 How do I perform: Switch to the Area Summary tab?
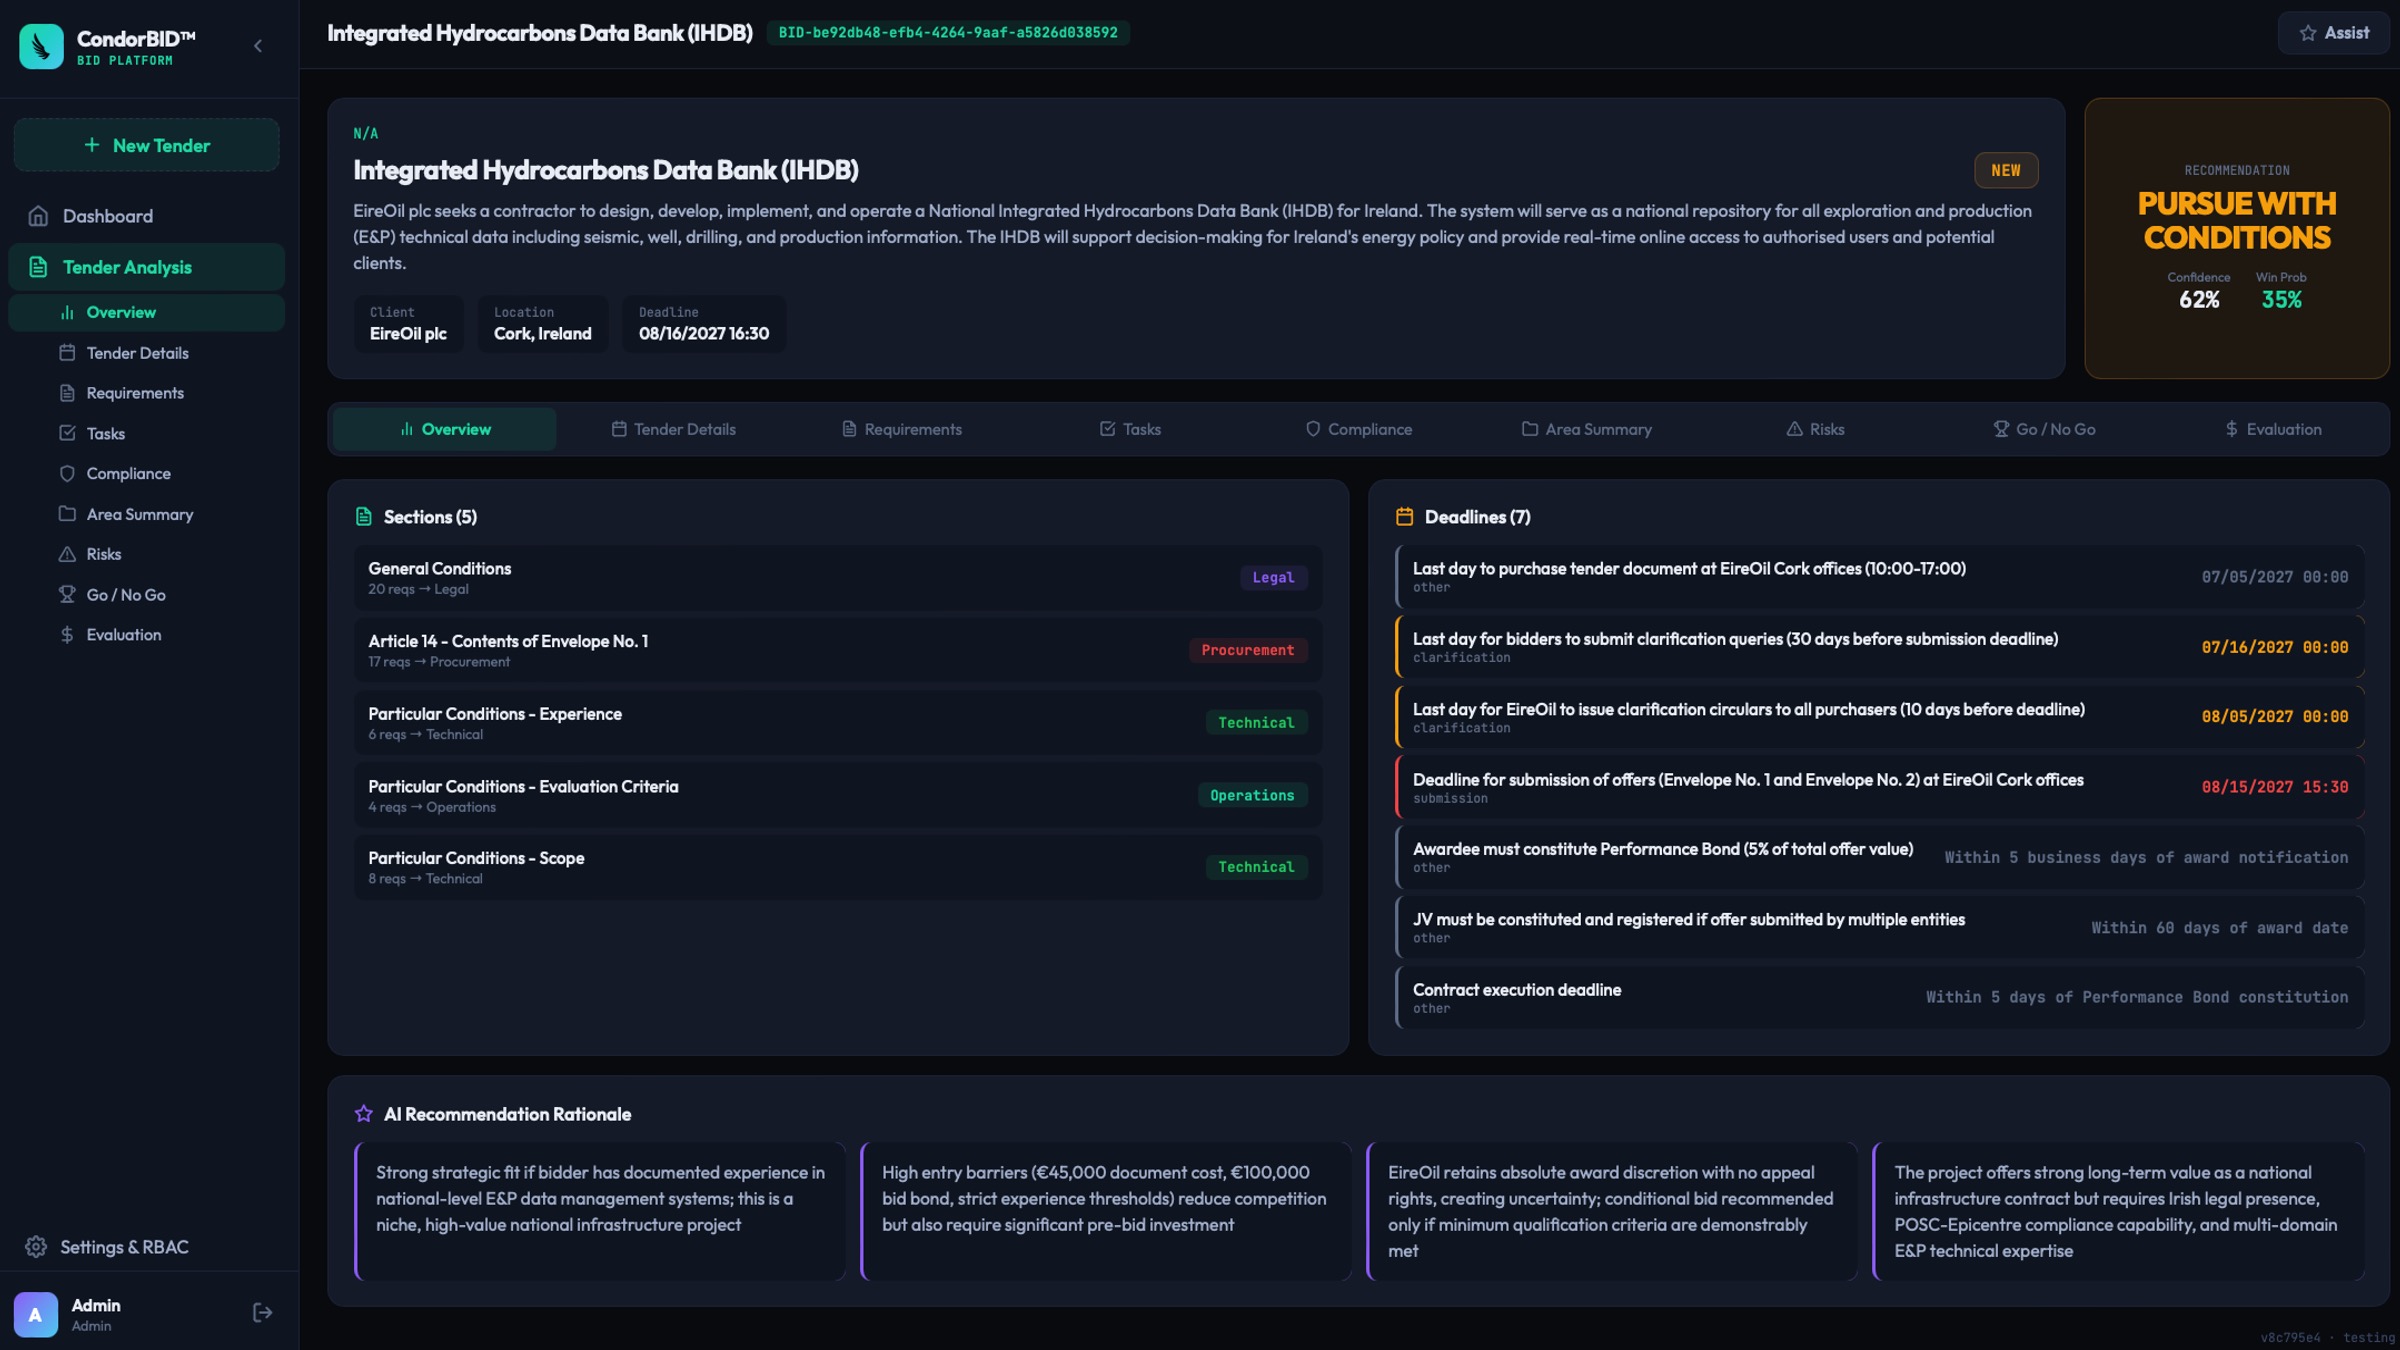pyautogui.click(x=1587, y=429)
